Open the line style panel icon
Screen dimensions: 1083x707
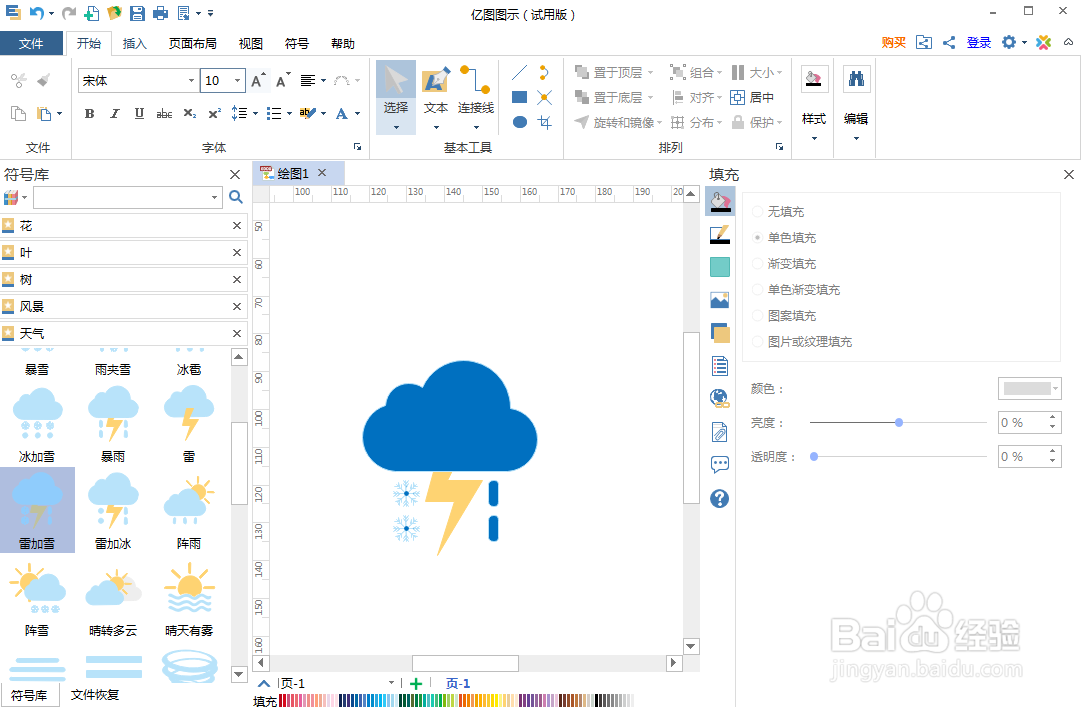point(720,234)
